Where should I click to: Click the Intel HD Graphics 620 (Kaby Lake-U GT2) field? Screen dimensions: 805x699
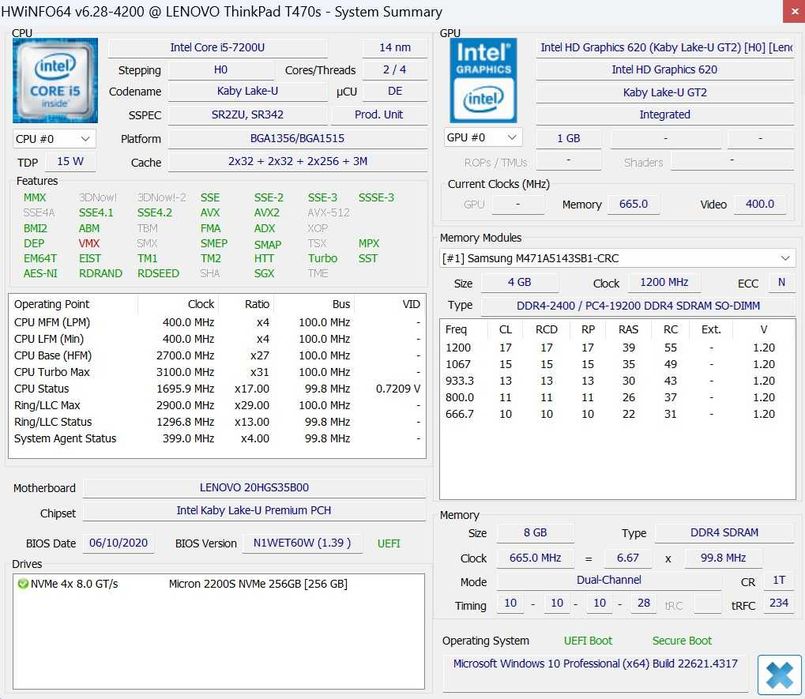tap(665, 48)
